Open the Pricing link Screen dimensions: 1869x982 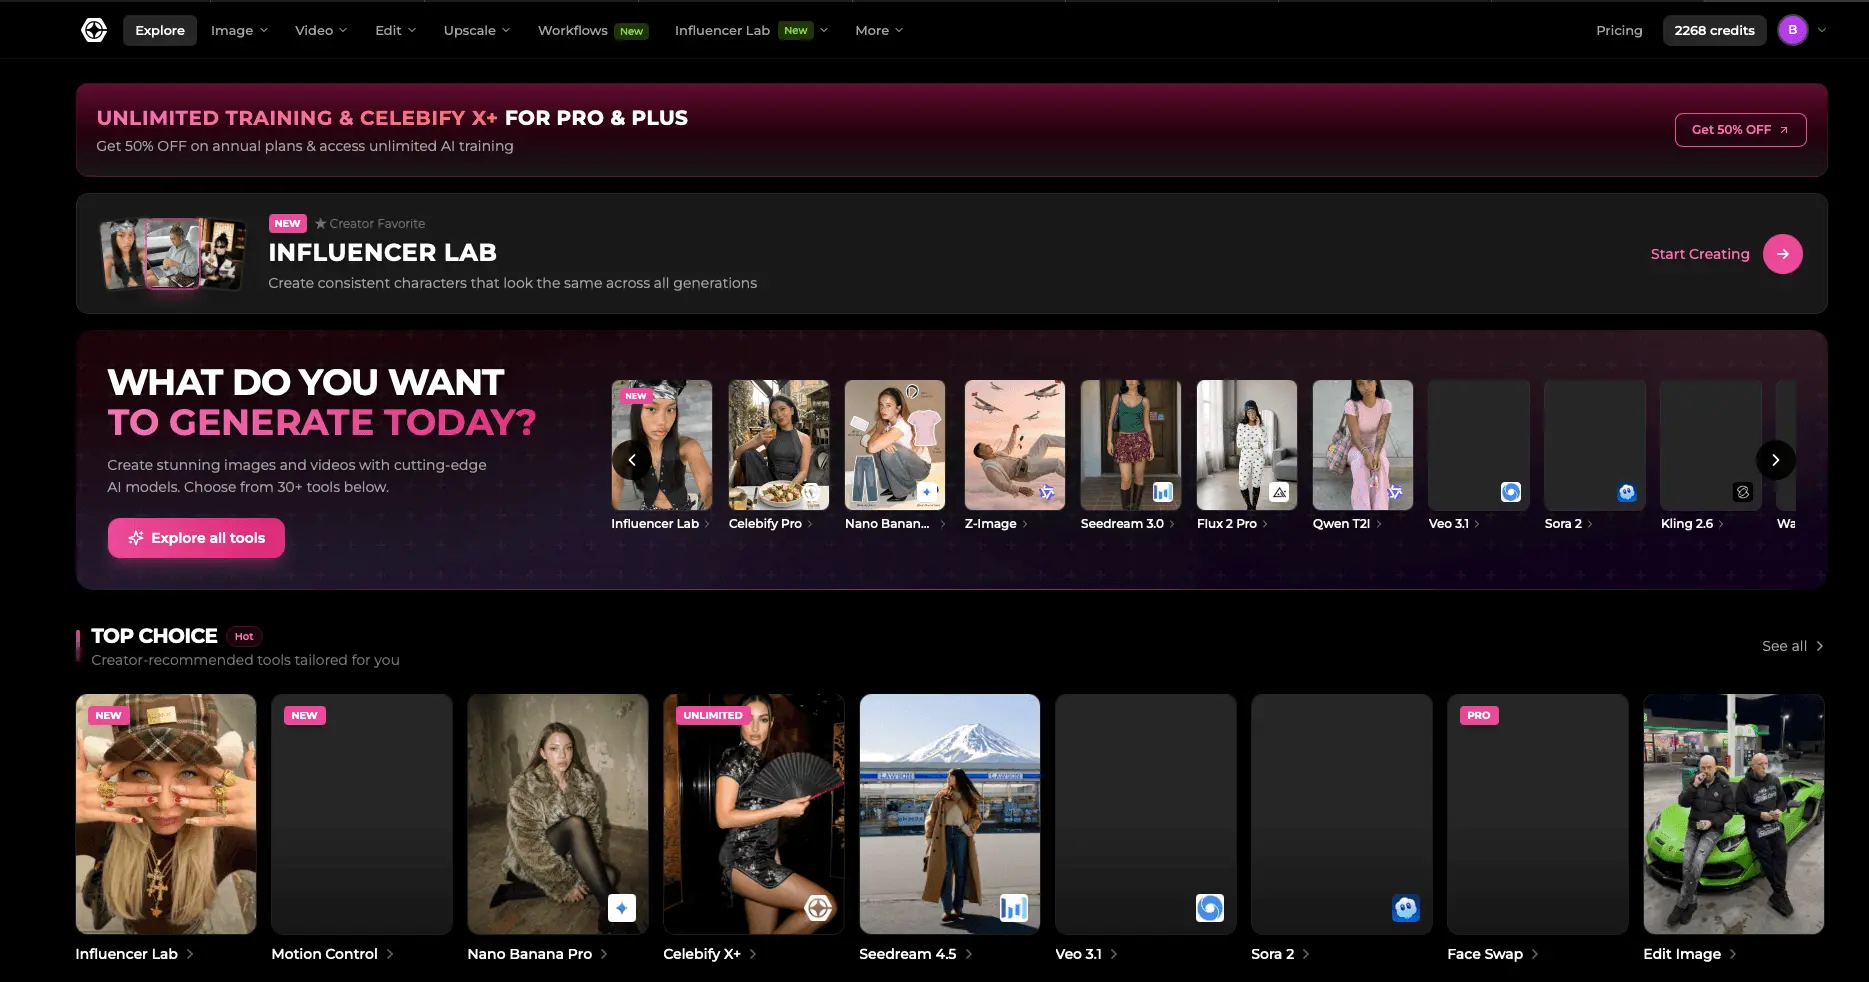1619,30
